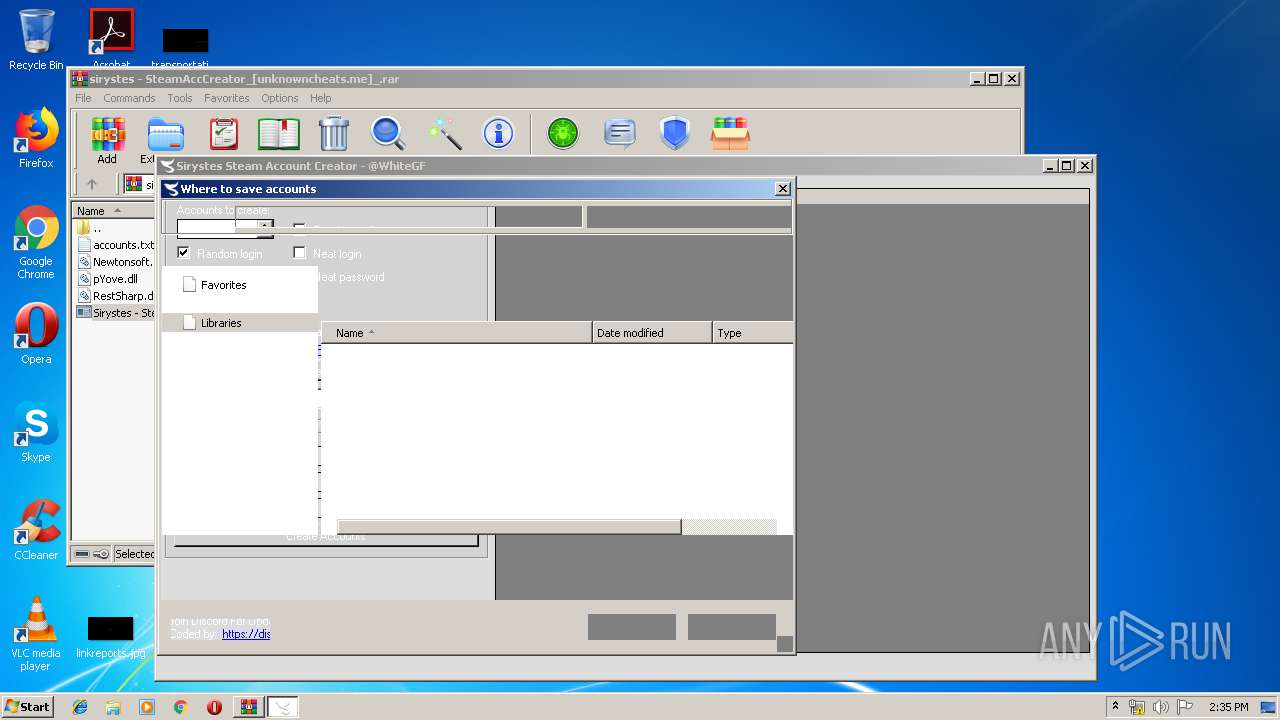Screen dimensions: 1280x720
Task: Open the Discord https link
Action: (246, 634)
